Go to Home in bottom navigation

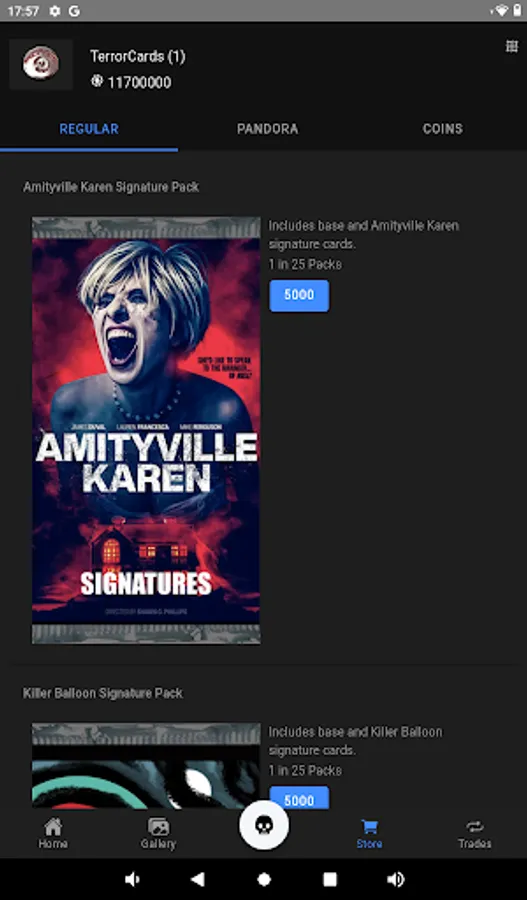coord(53,833)
